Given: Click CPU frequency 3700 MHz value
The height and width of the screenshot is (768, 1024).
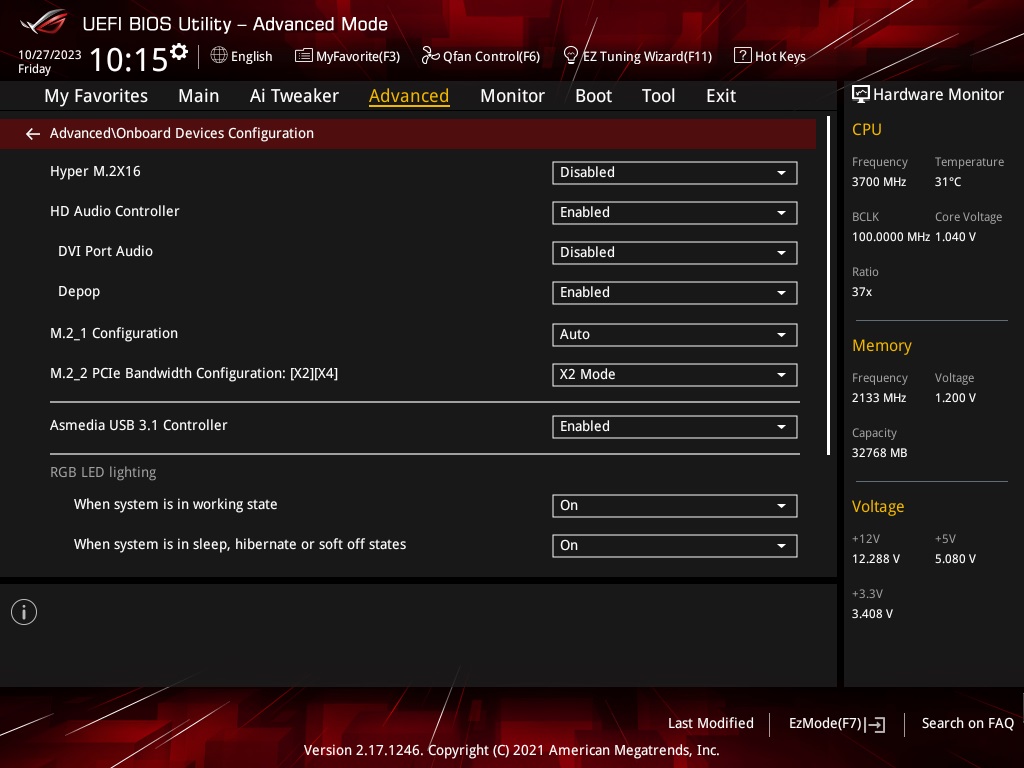Looking at the screenshot, I should tap(879, 182).
